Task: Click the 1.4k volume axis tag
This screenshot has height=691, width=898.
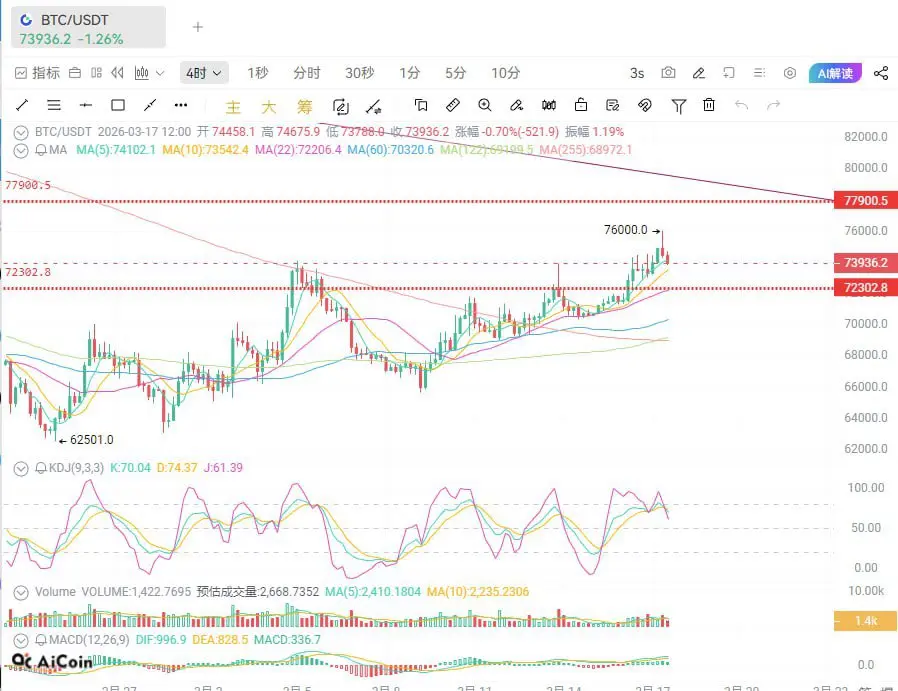Action: click(865, 621)
